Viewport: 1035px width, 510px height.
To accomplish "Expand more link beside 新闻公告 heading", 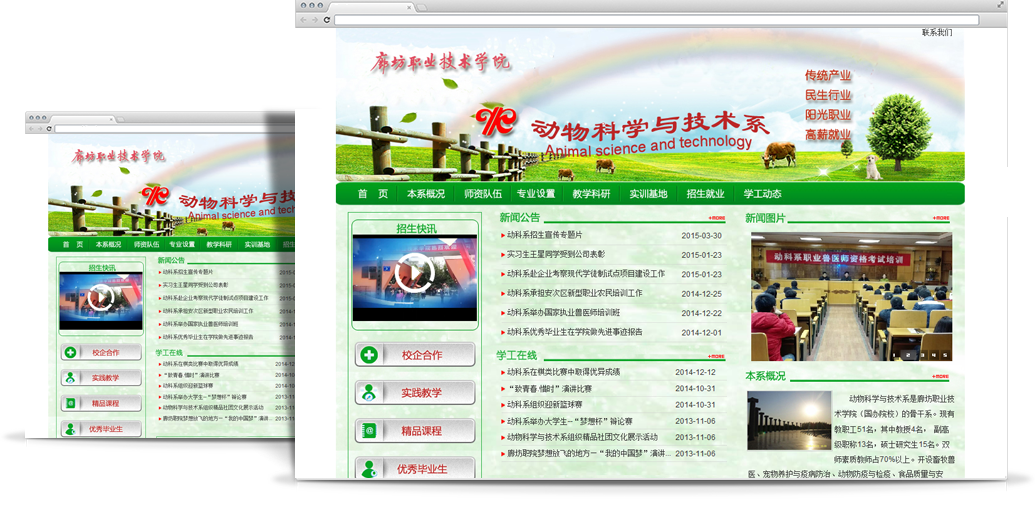I will tap(716, 217).
